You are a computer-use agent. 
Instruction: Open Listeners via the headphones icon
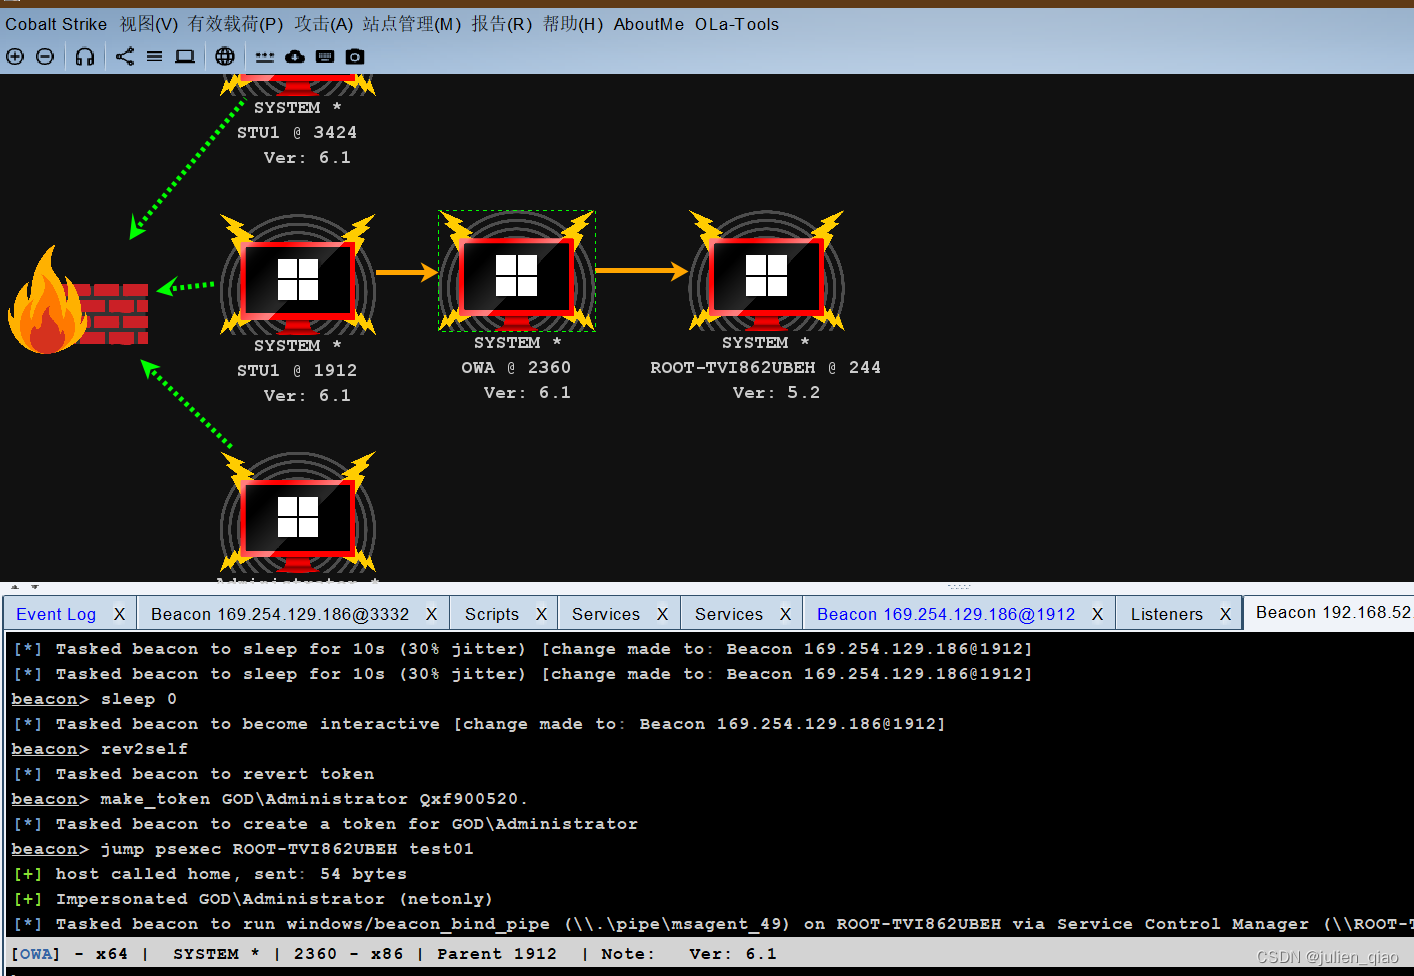click(85, 57)
